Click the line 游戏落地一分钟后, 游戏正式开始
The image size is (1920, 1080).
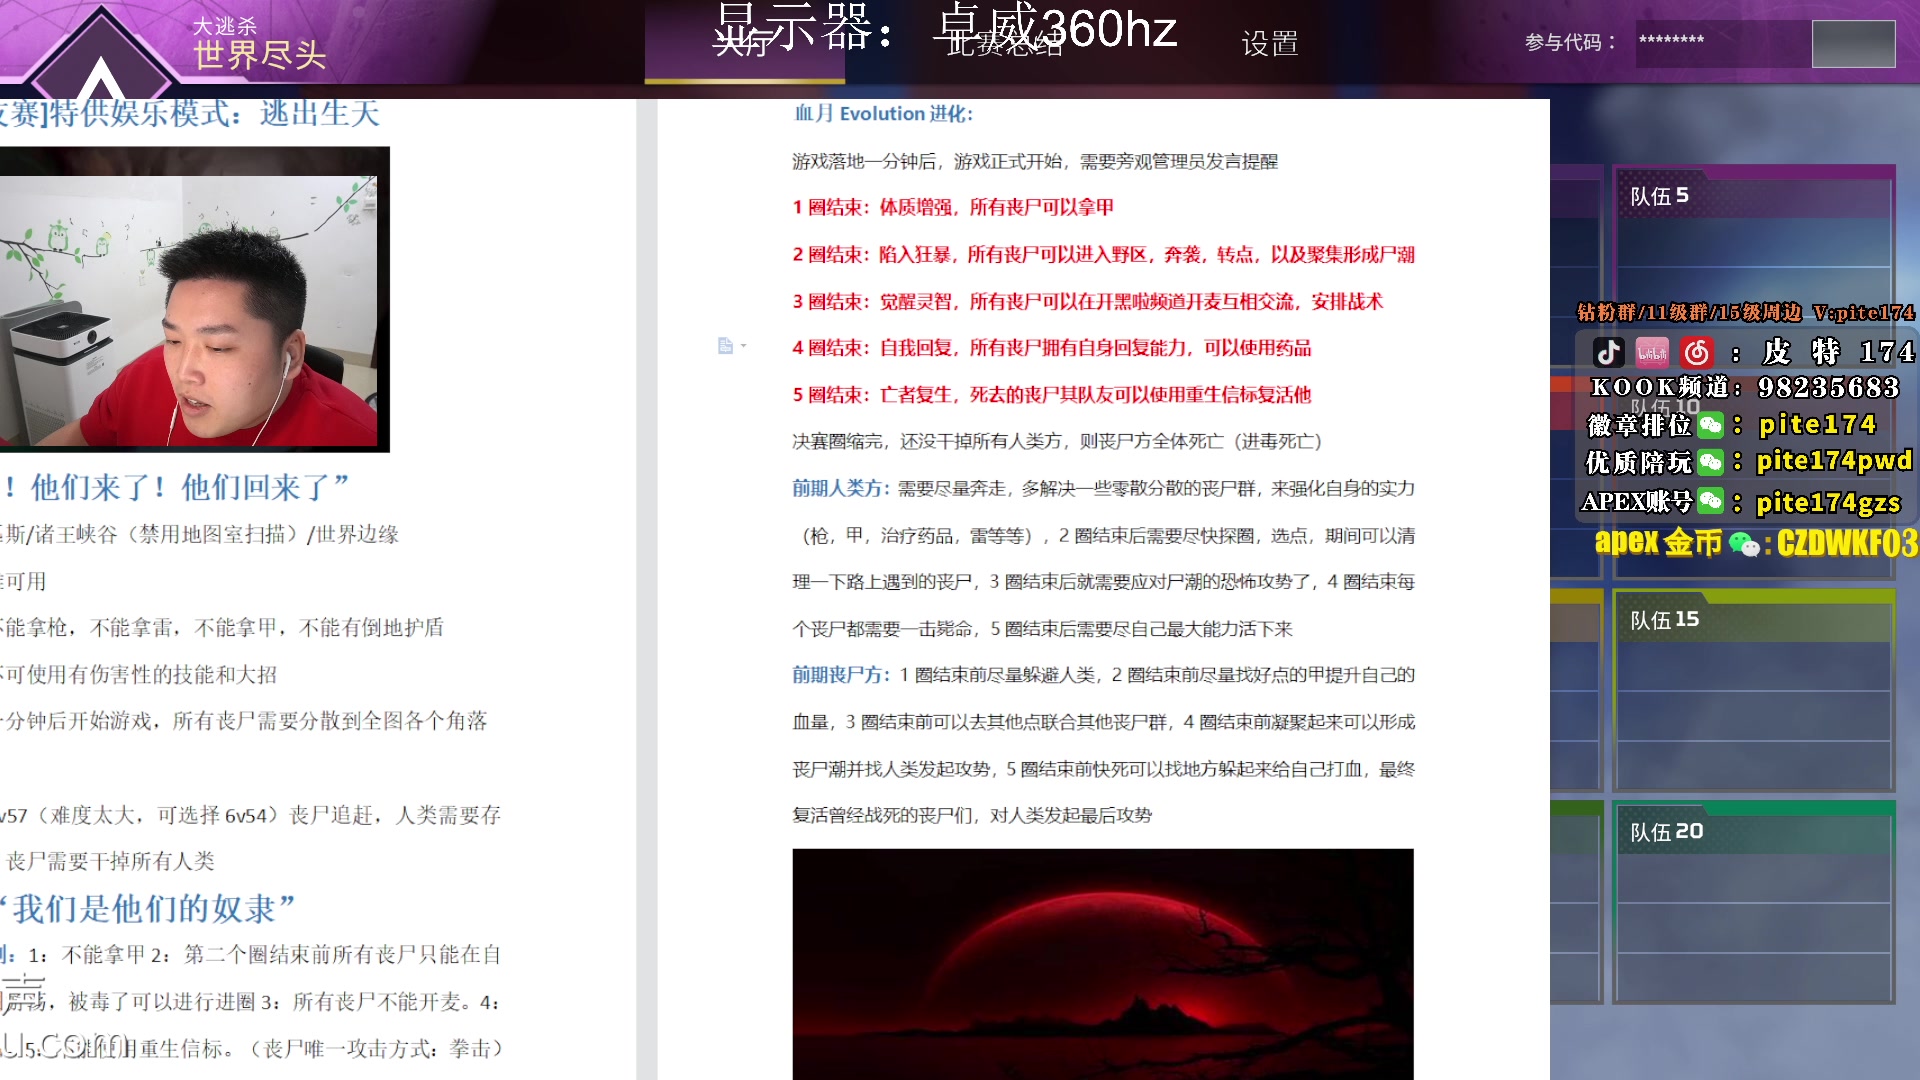pyautogui.click(x=1035, y=161)
